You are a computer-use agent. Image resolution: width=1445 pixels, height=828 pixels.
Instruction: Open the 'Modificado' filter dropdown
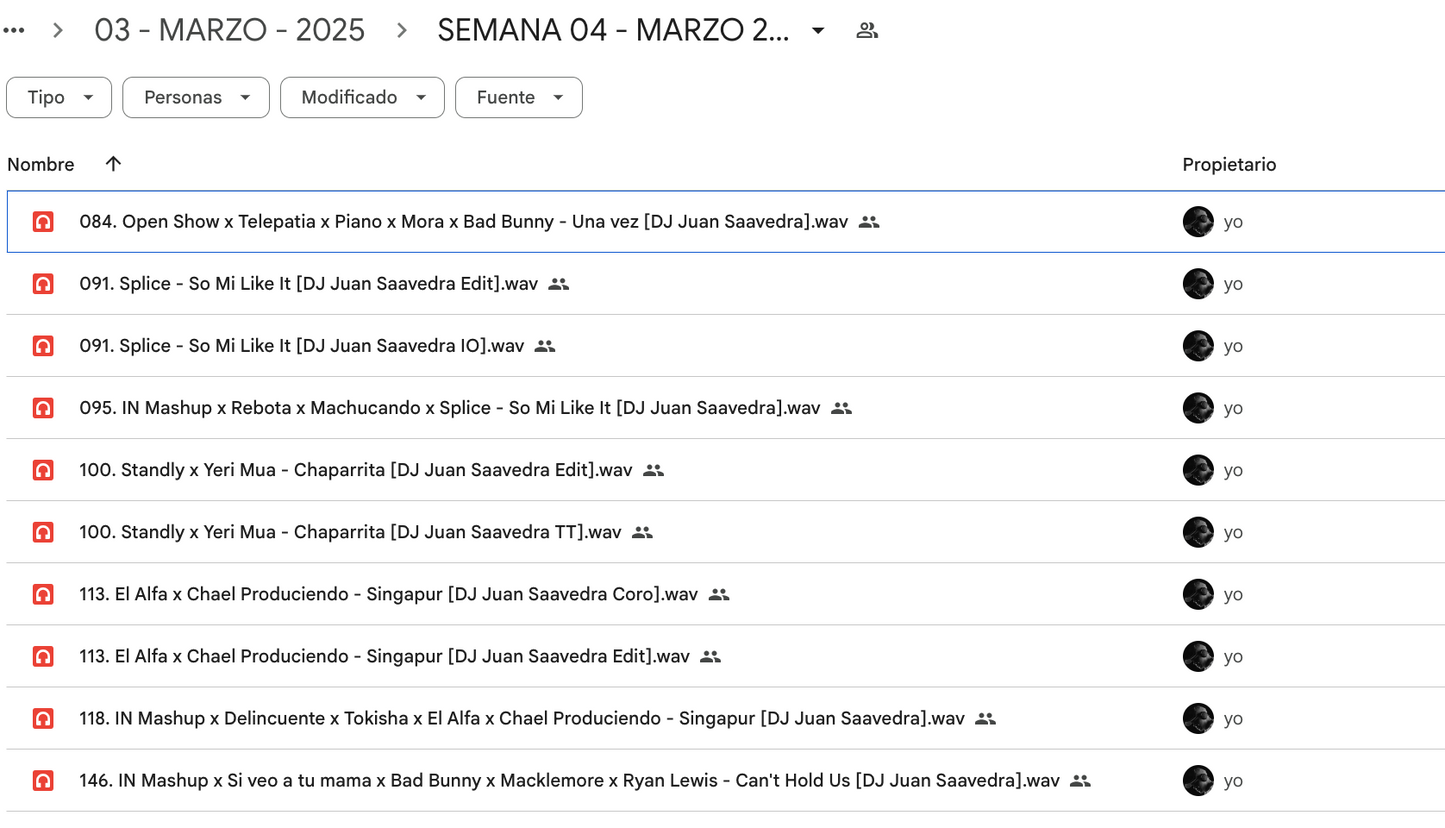(x=362, y=97)
